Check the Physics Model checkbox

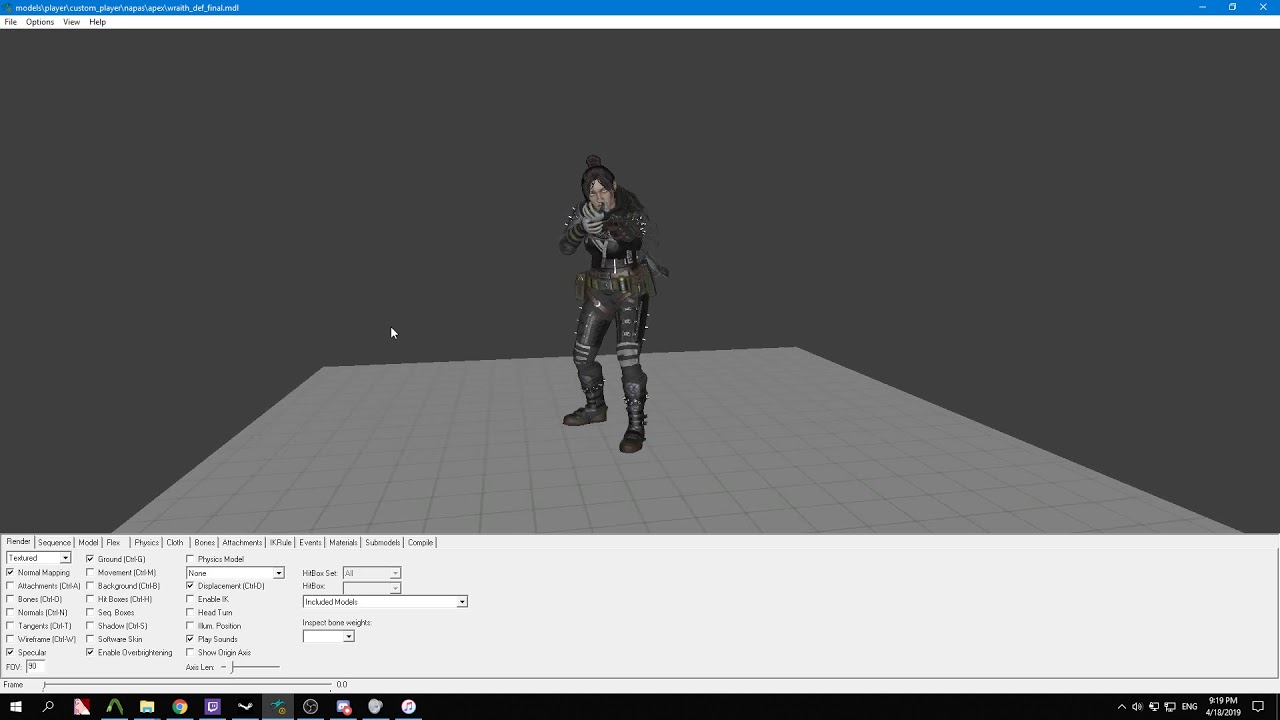click(190, 559)
